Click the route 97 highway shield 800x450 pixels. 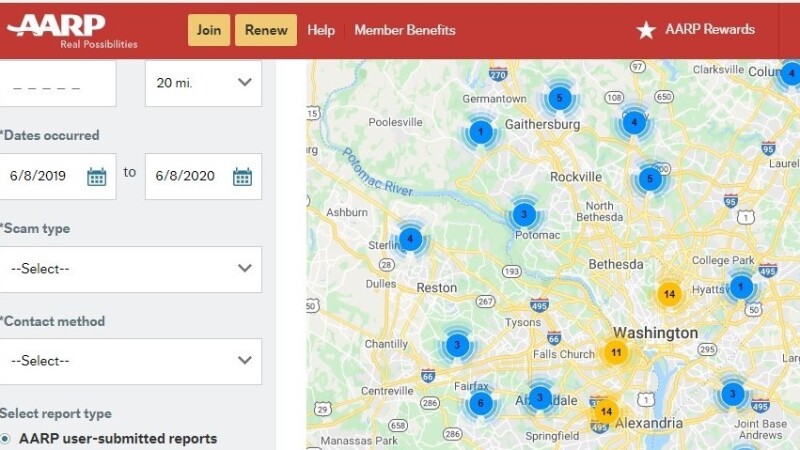click(x=638, y=67)
